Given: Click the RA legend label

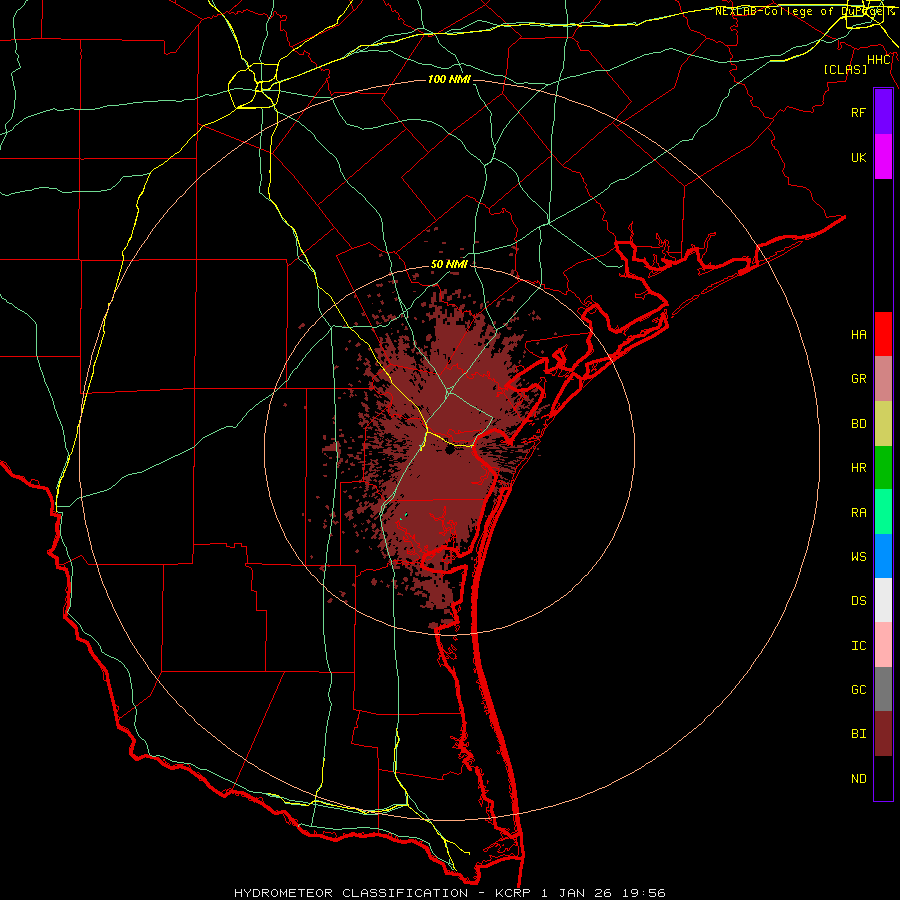Looking at the screenshot, I should click(x=858, y=513).
